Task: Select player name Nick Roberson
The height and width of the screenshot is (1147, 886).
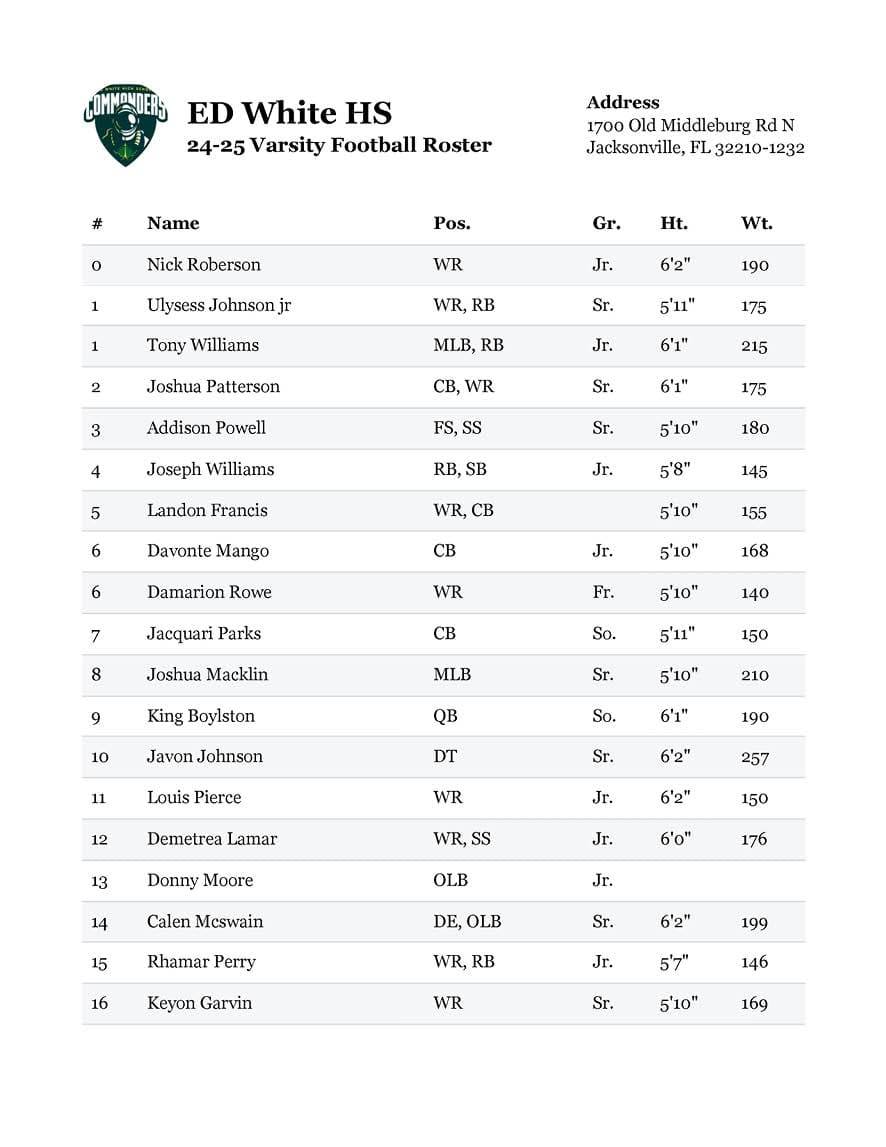Action: pyautogui.click(x=204, y=265)
